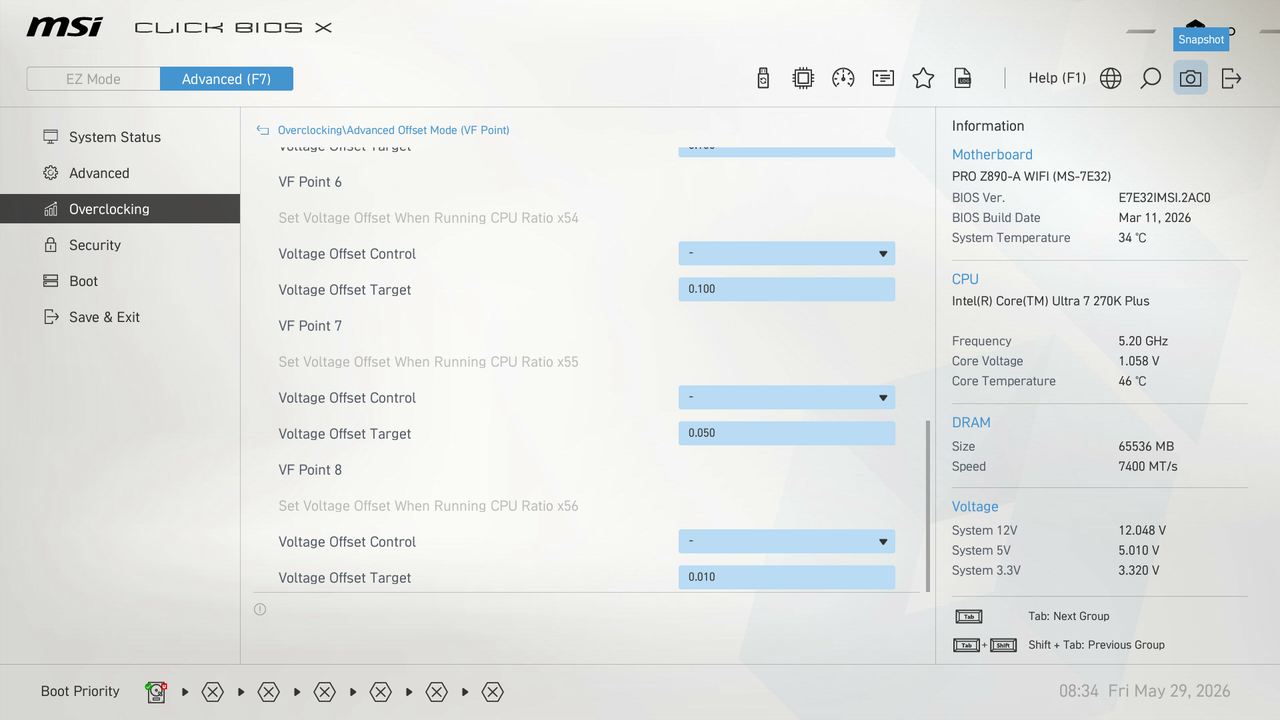
Task: Click the info circle icon below the settings
Action: pos(260,609)
